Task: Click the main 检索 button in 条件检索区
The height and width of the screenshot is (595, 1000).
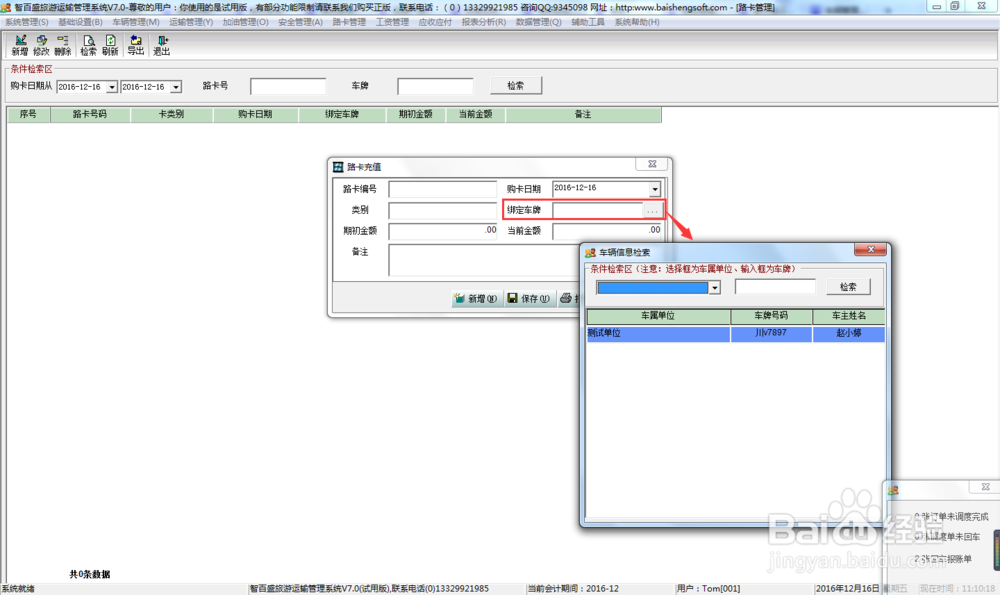Action: pyautogui.click(x=516, y=85)
